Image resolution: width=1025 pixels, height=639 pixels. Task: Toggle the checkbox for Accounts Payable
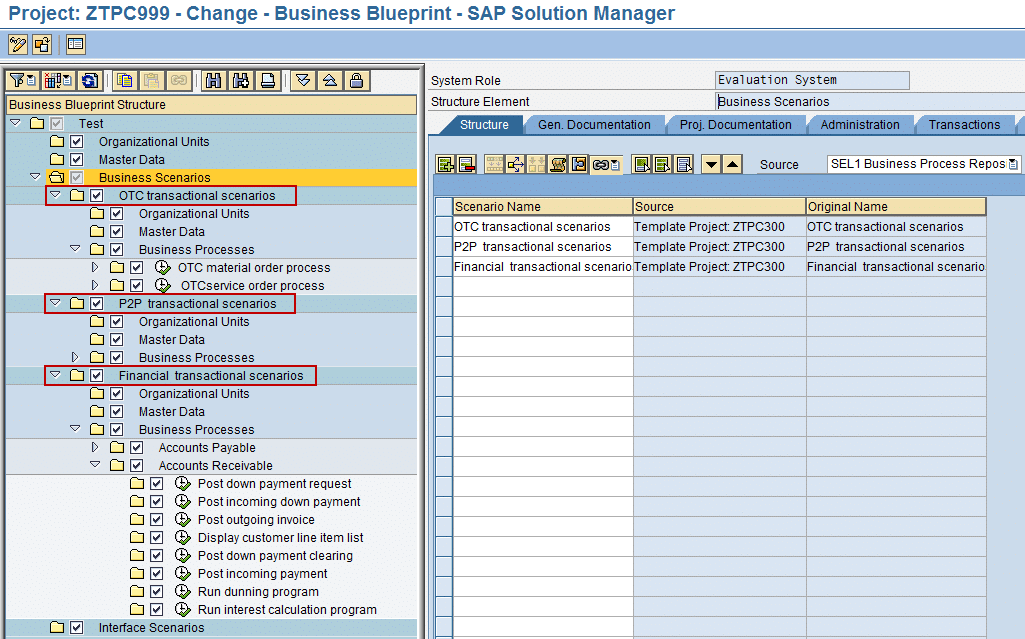[135, 447]
